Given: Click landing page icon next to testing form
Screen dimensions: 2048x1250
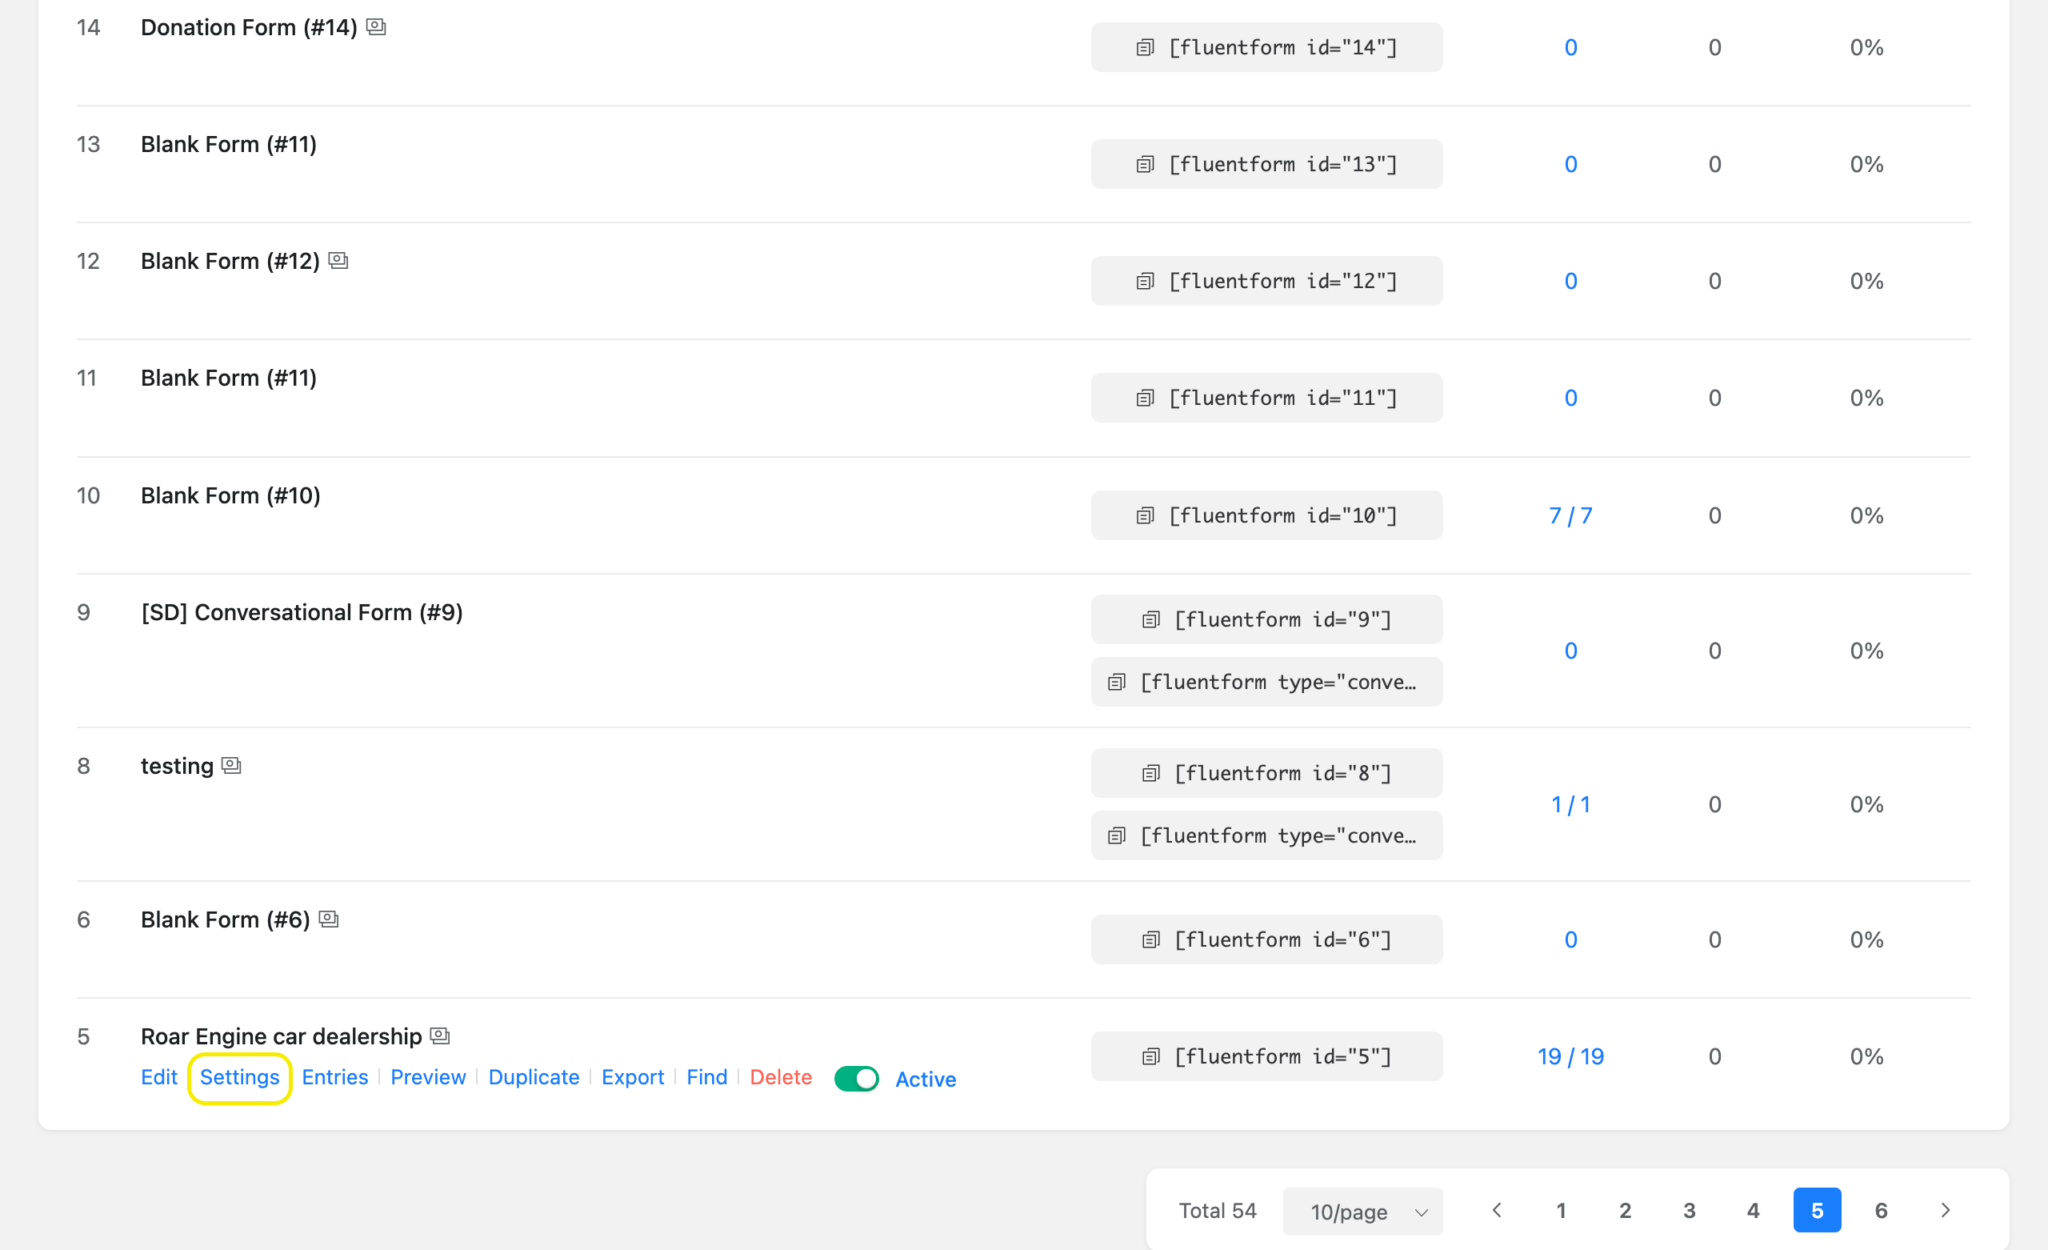Looking at the screenshot, I should tap(230, 765).
